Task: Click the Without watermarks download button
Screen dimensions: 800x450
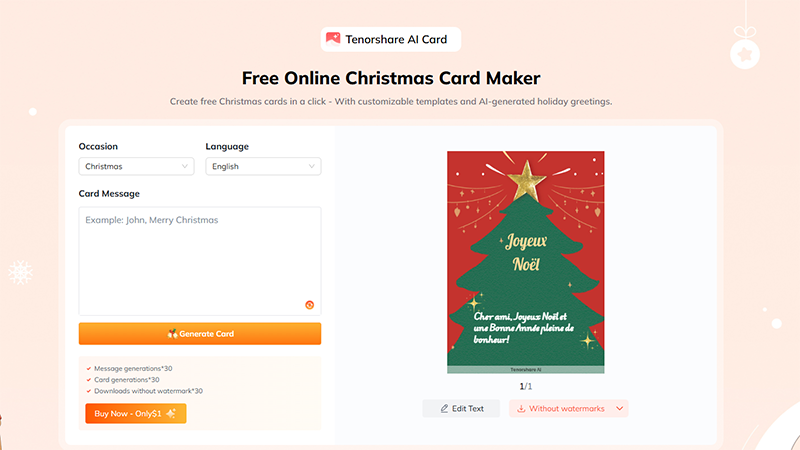Action: click(x=560, y=409)
